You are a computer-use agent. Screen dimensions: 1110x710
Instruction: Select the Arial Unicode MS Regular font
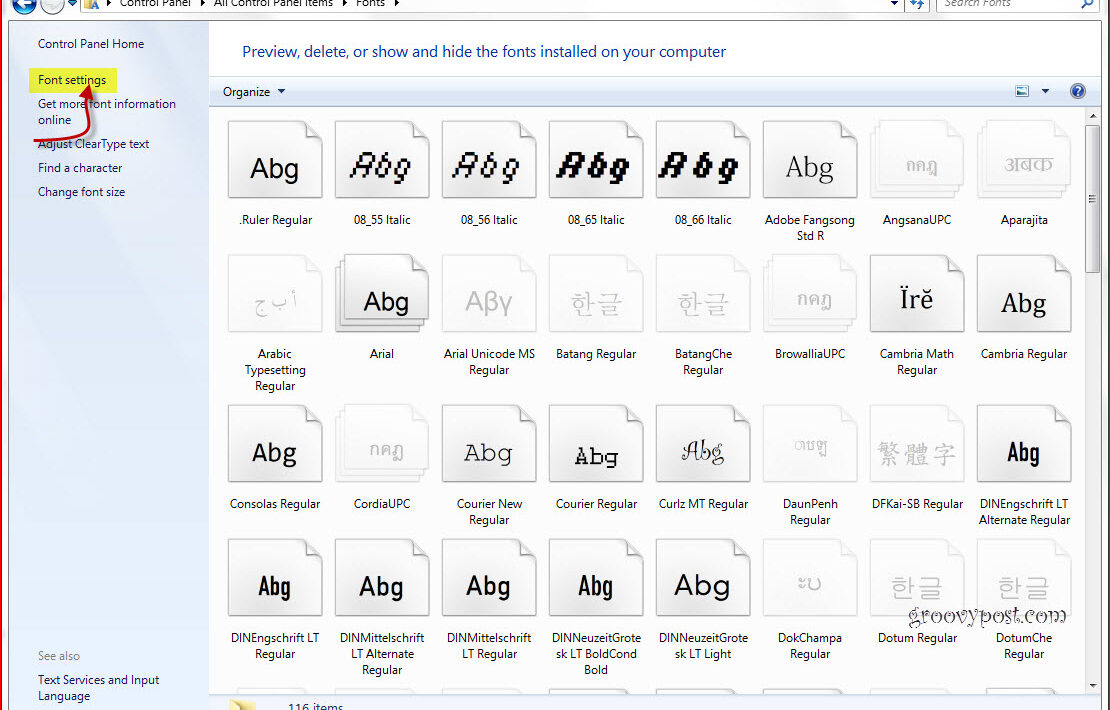coord(488,294)
